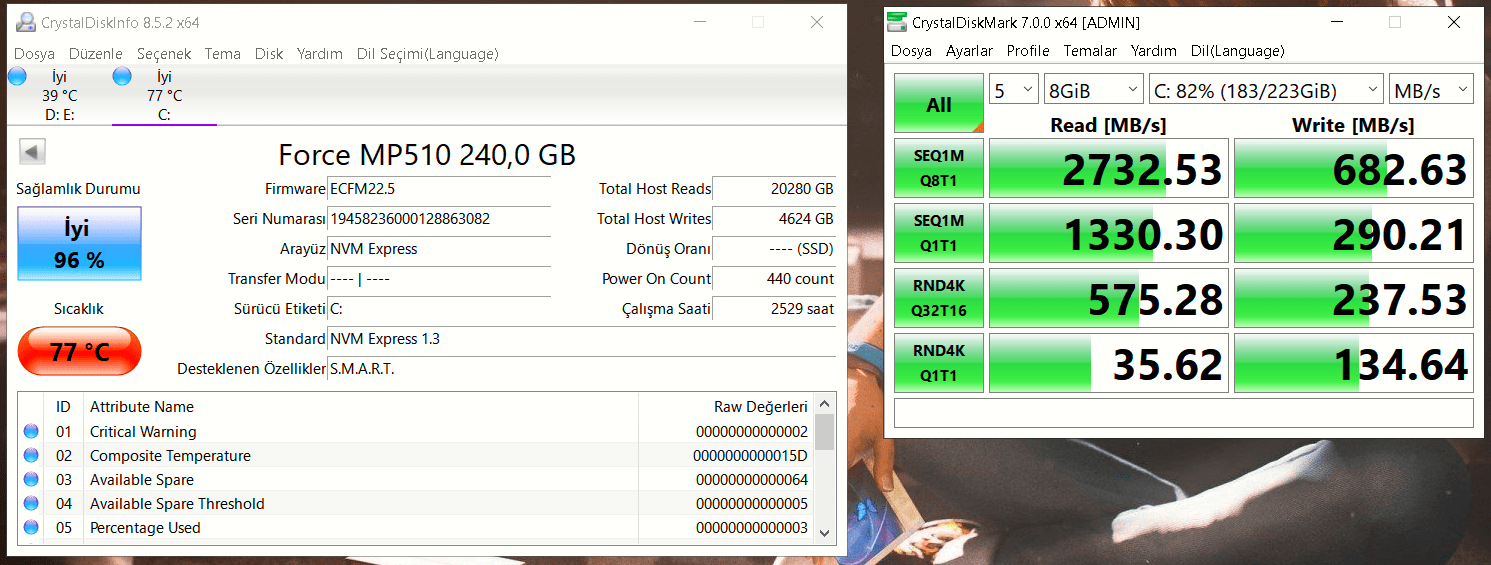Click the 2732.53 sequential read result
Viewport: 1491px width, 565px height.
(x=1109, y=168)
